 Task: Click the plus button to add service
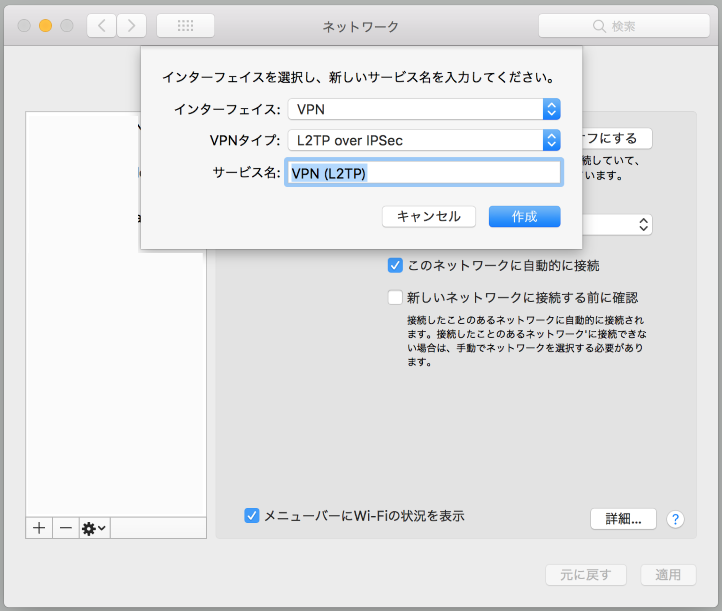39,528
